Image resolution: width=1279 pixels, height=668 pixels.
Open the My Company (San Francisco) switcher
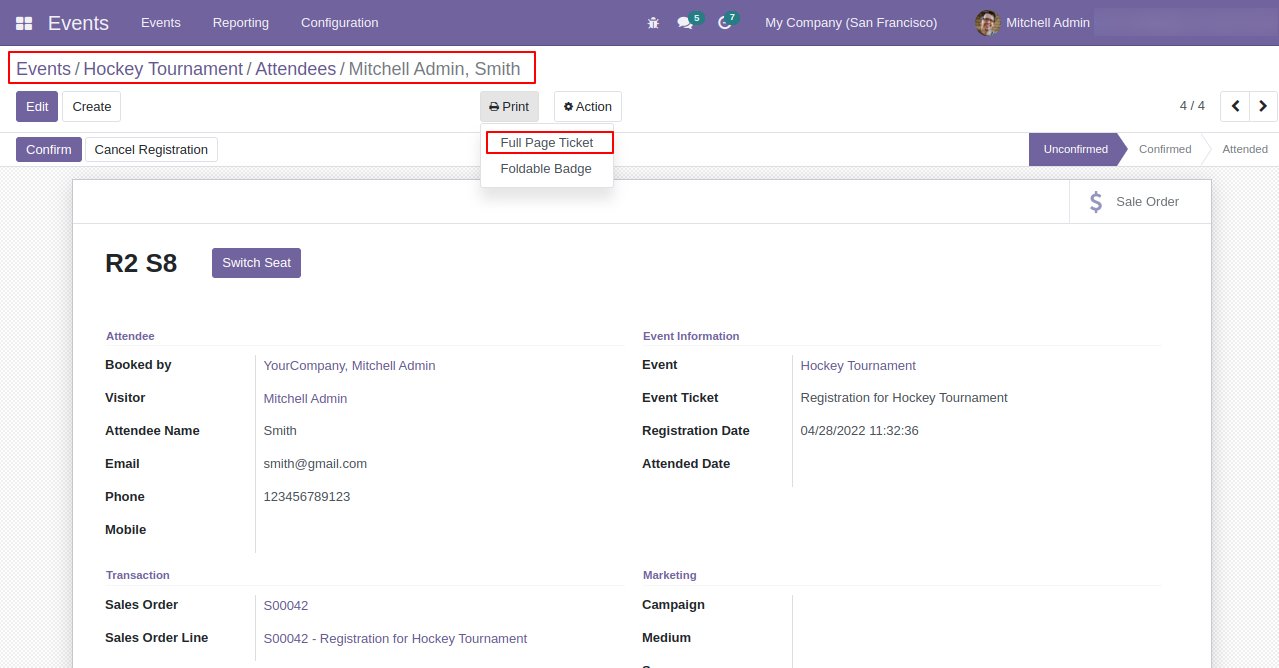click(851, 23)
